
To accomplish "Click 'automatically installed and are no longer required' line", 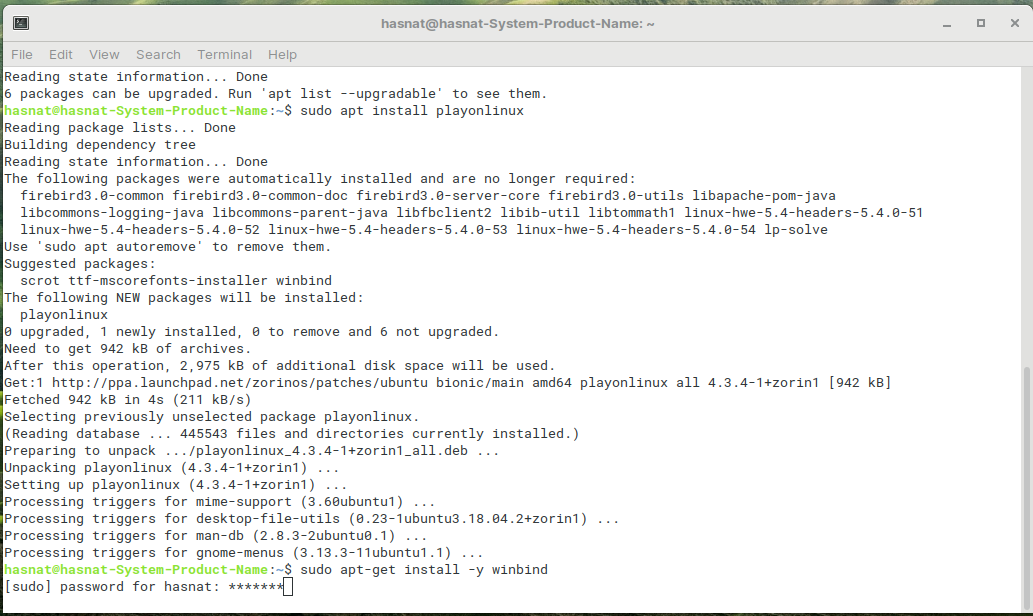I will [320, 179].
